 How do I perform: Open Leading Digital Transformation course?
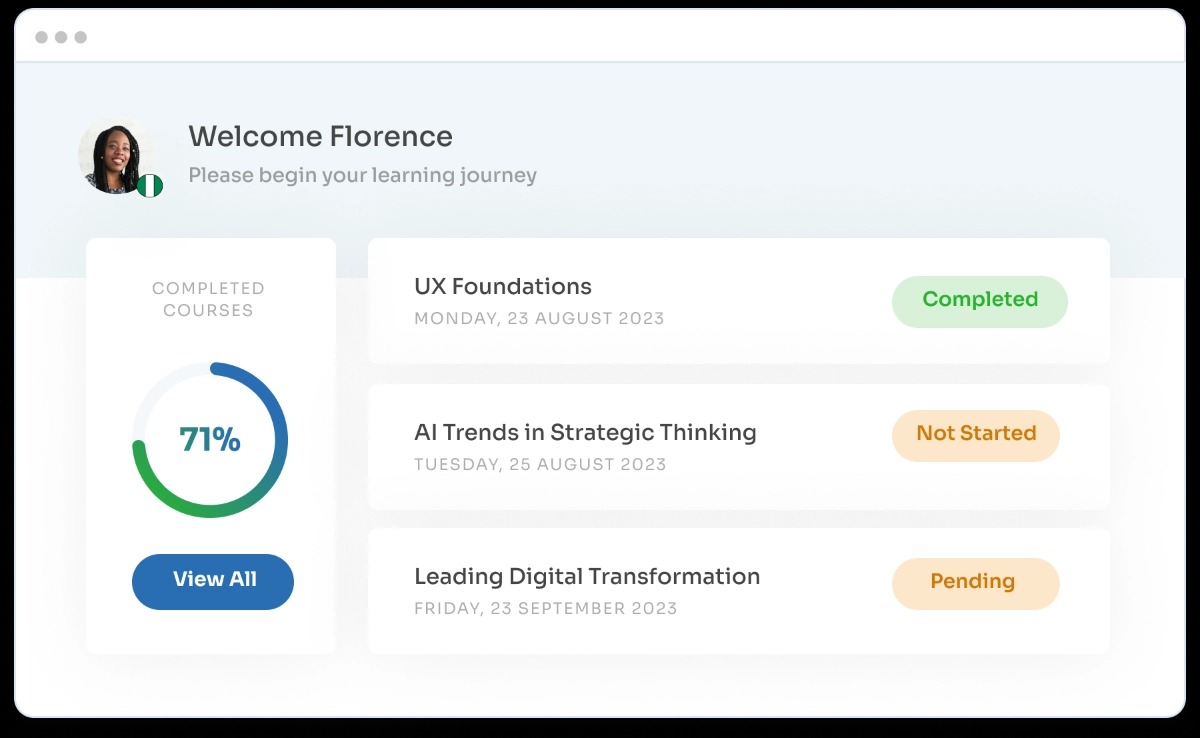tap(587, 577)
